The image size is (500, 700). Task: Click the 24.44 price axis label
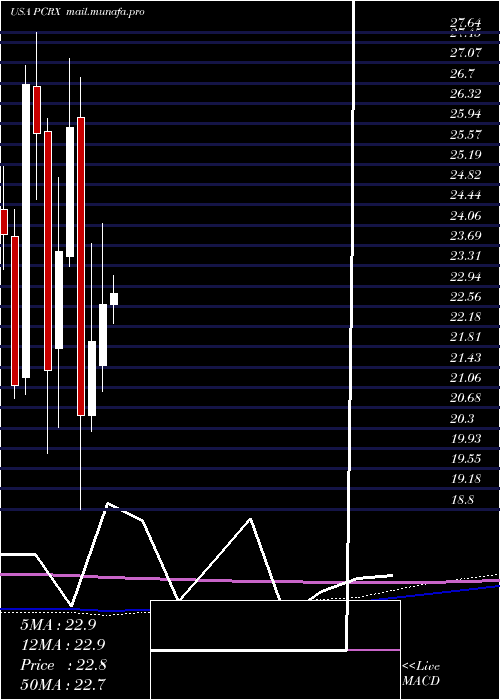coord(466,195)
